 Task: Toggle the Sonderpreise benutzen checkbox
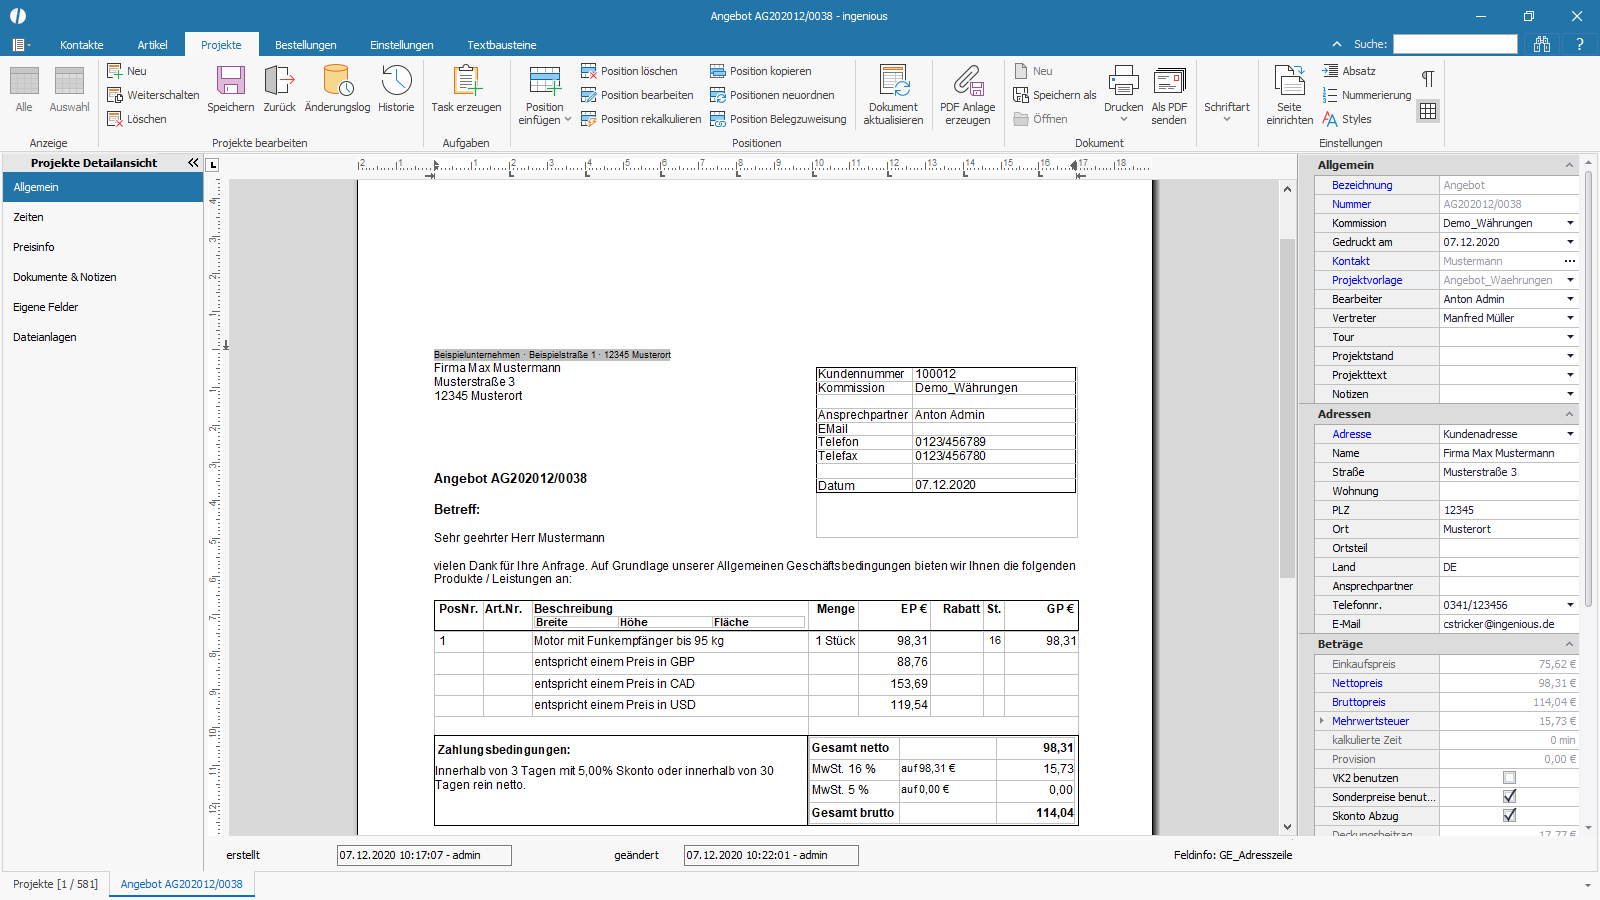pos(1509,797)
